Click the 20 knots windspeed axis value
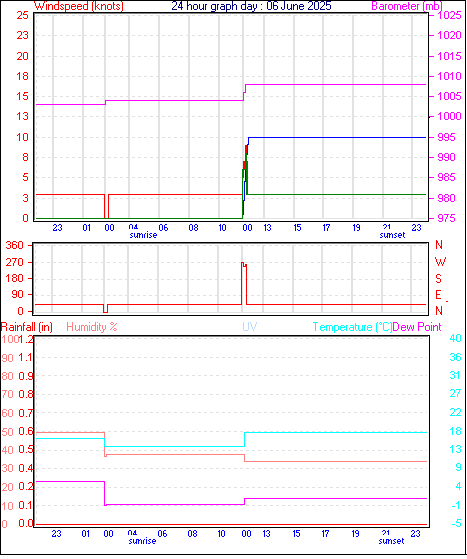 click(22, 56)
